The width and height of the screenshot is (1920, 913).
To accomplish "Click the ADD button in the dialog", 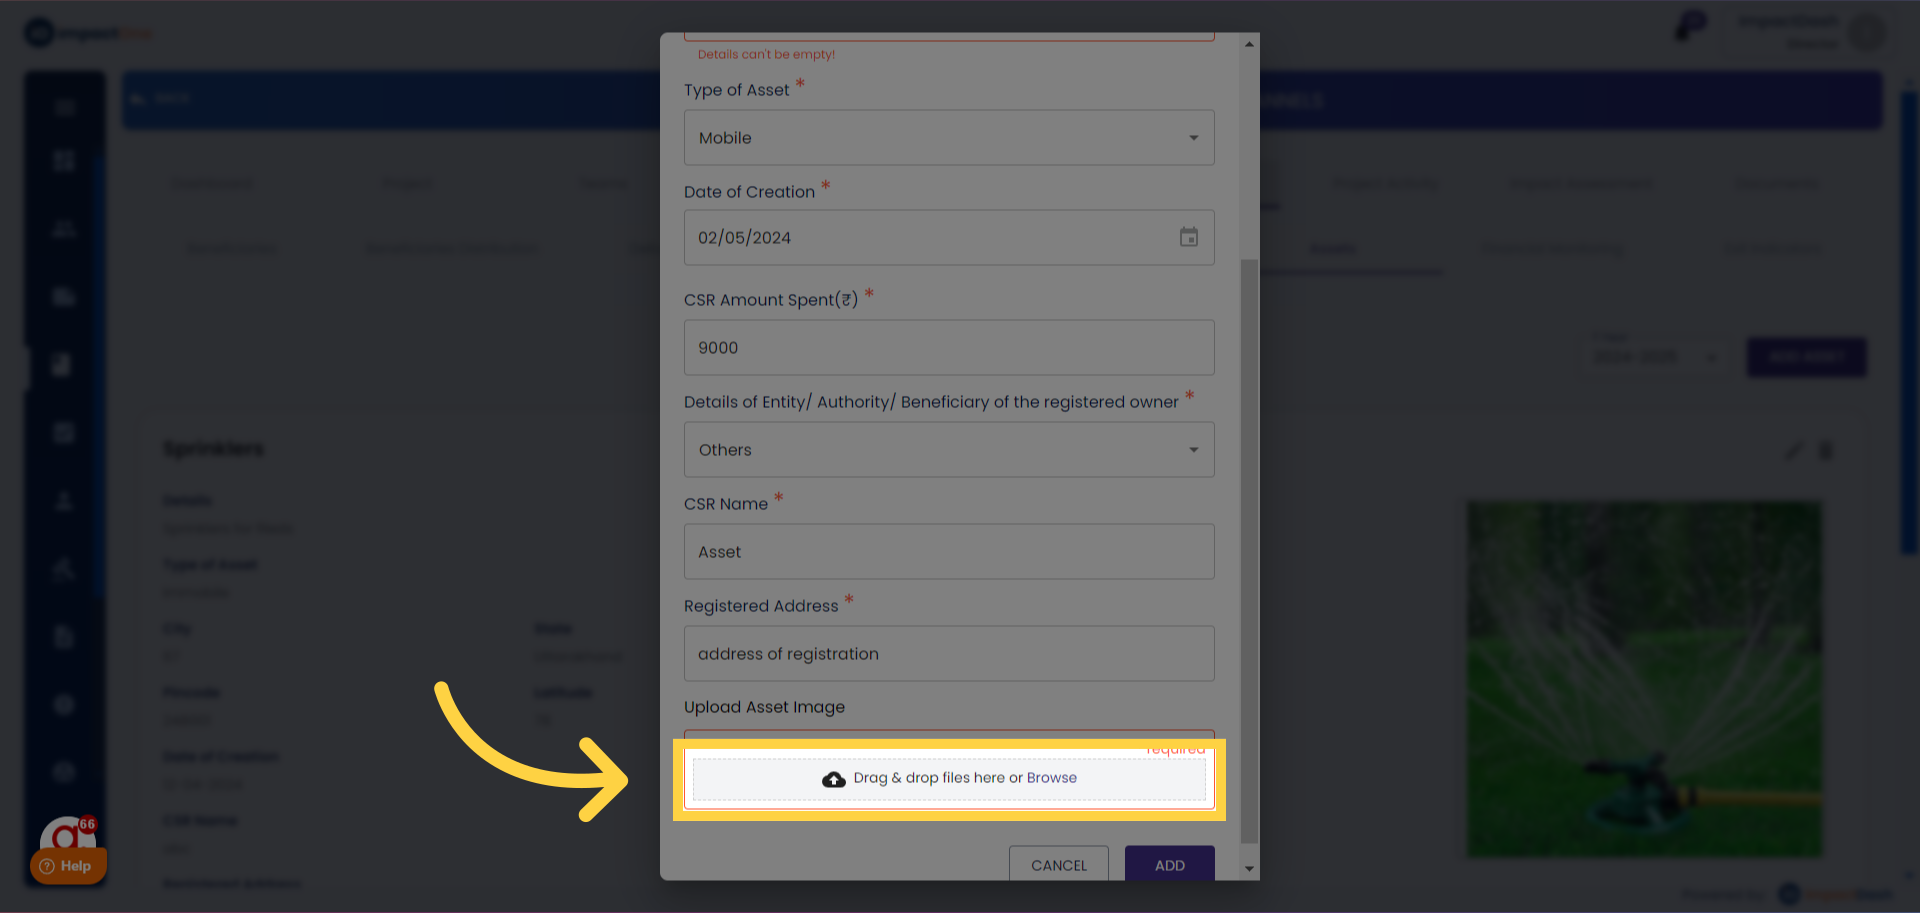I will 1169,865.
